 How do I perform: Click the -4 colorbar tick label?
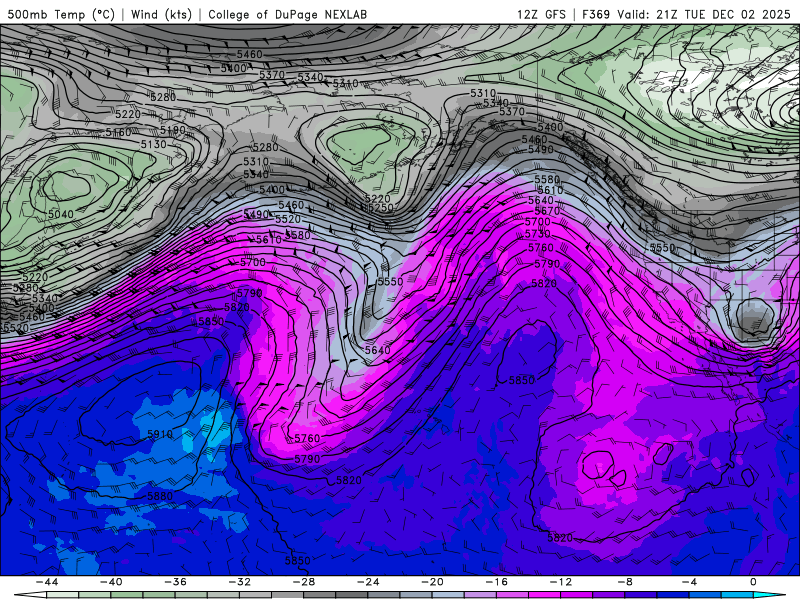click(x=690, y=582)
